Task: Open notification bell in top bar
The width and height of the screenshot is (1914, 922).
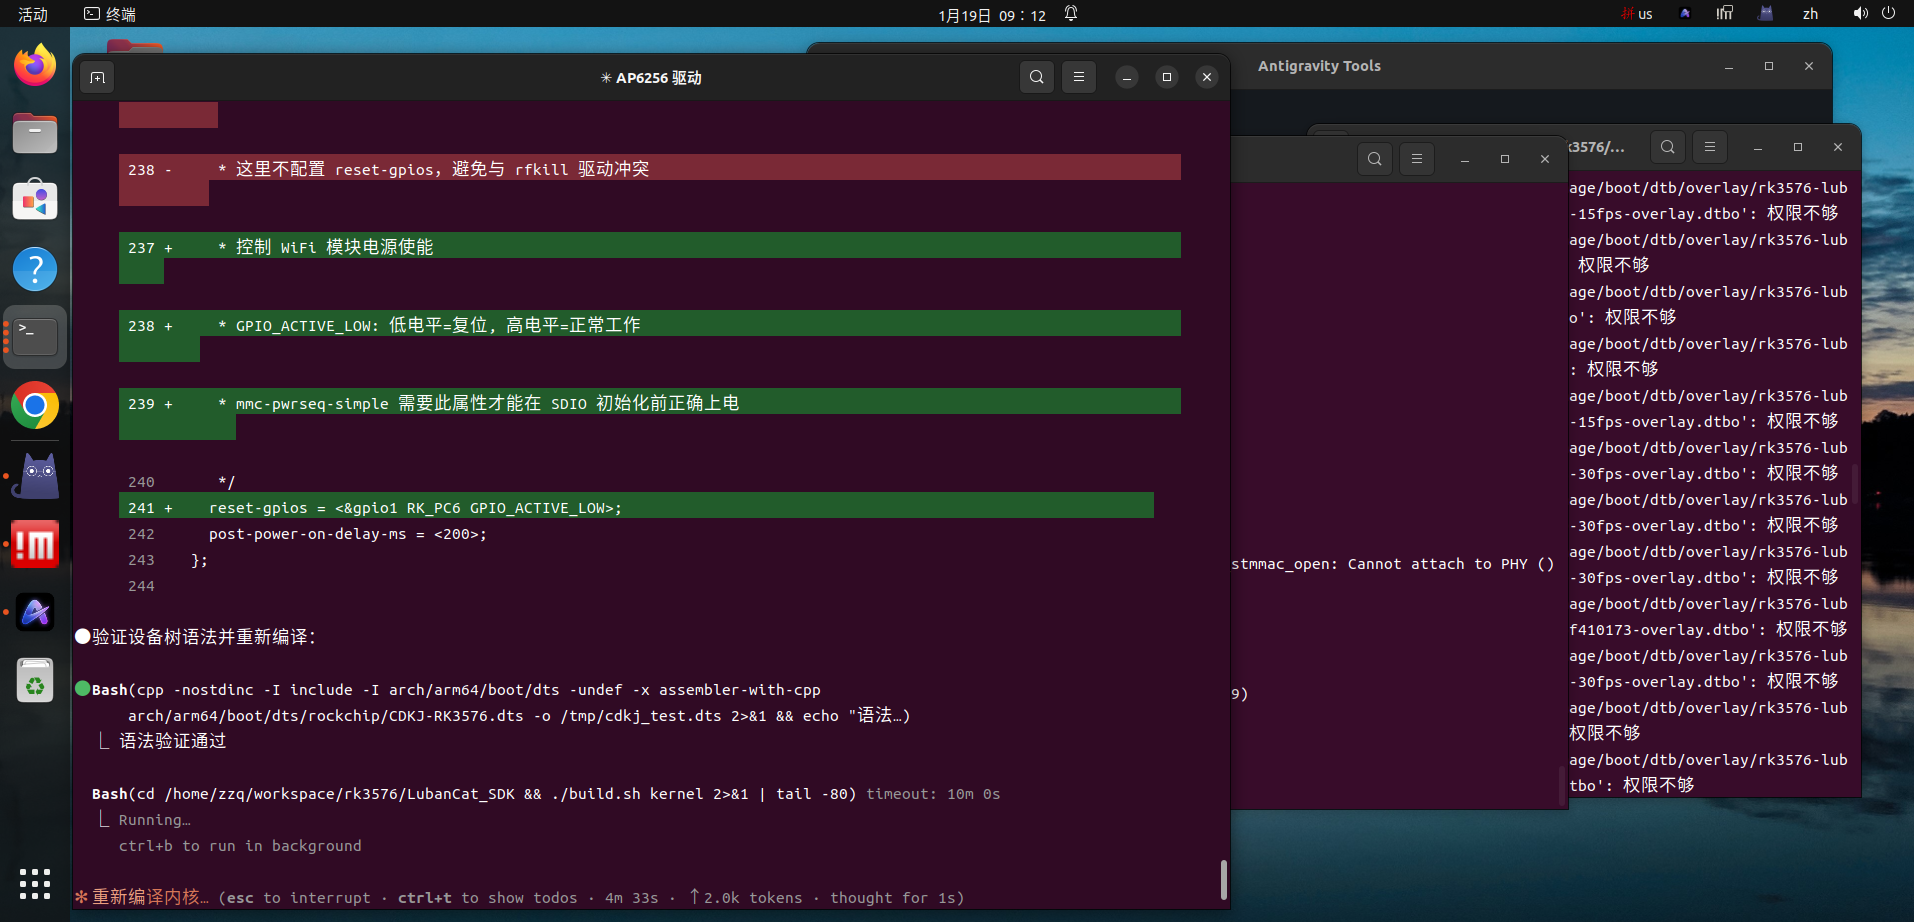Action: (1071, 14)
